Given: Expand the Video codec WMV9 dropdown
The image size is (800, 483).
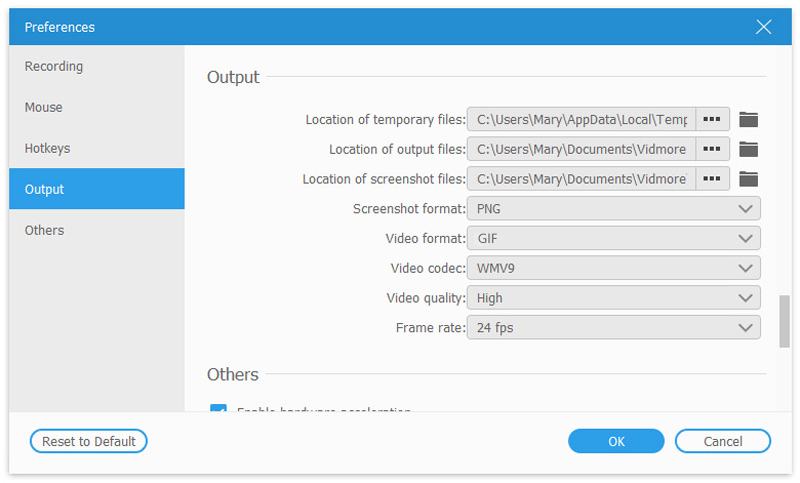Looking at the screenshot, I should point(613,268).
